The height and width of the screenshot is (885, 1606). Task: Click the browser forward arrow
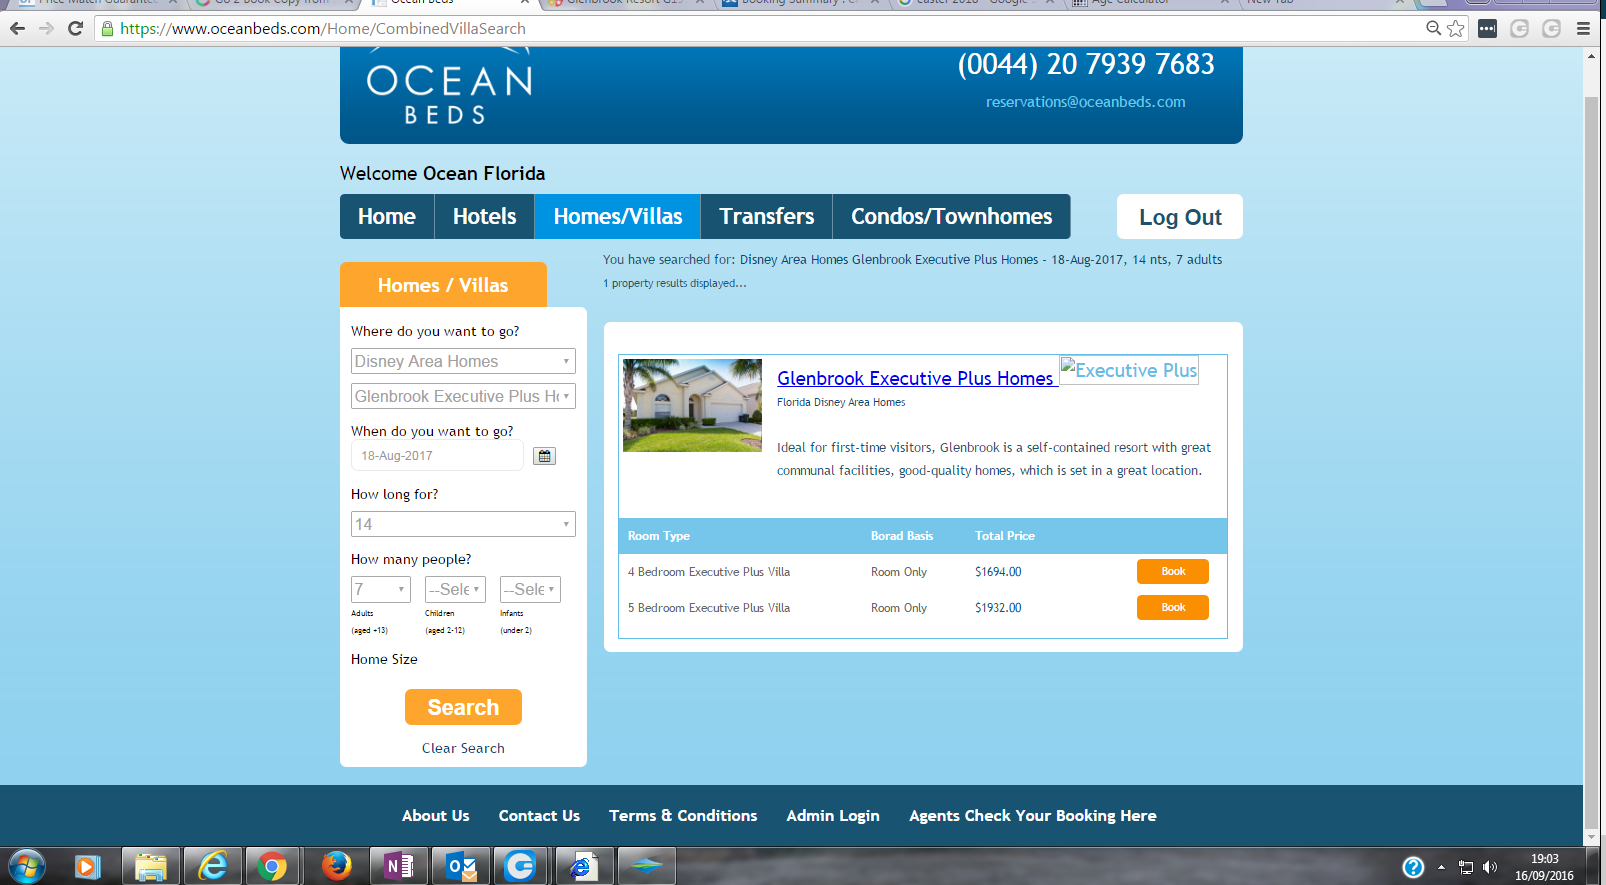click(46, 28)
